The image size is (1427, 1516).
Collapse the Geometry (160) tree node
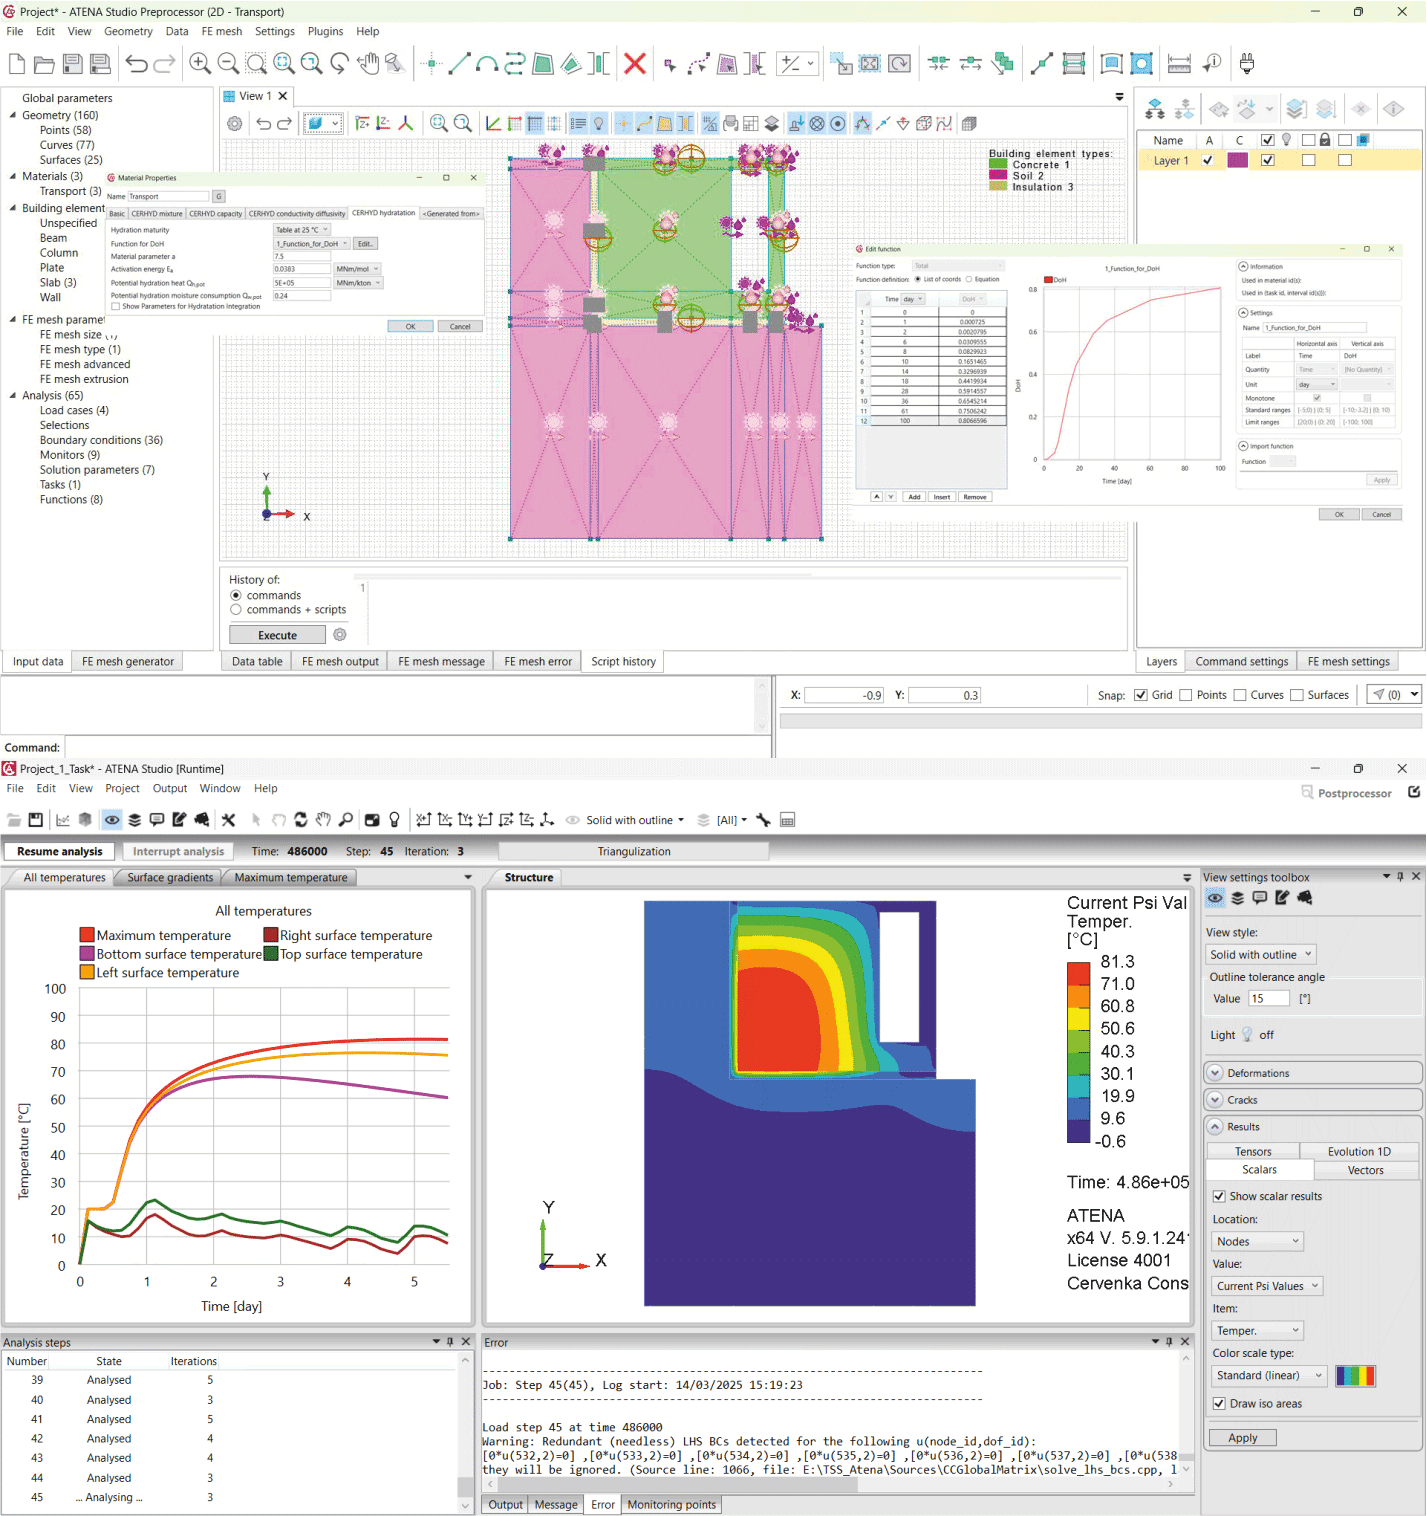[x=13, y=116]
